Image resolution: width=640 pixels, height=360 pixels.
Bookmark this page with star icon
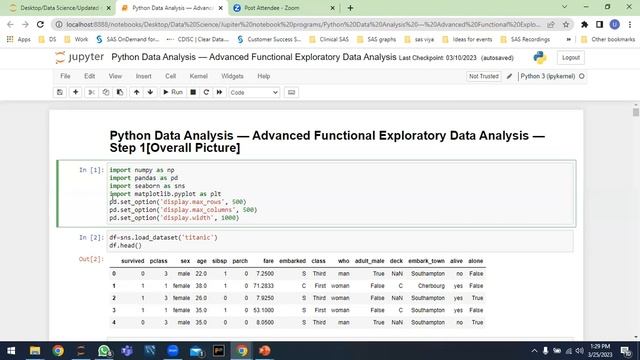pos(566,24)
